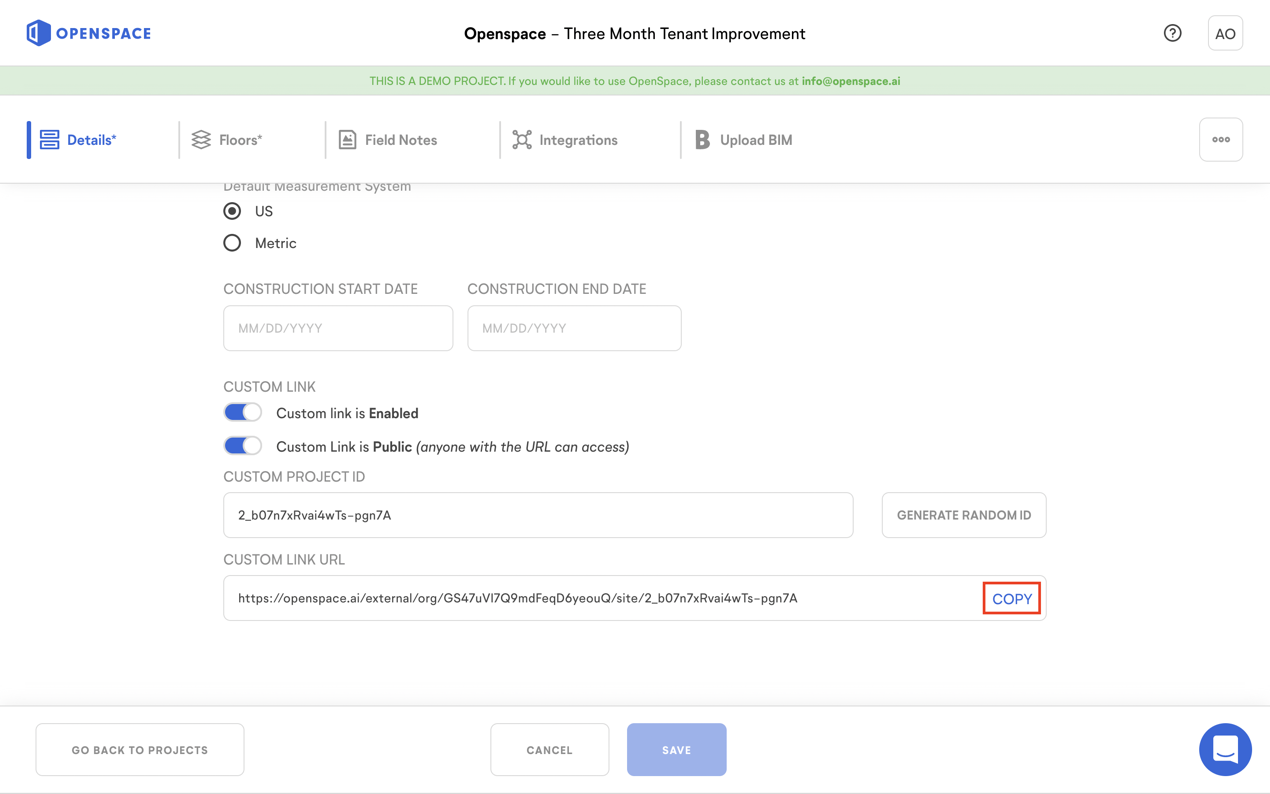Screen dimensions: 1270x794
Task: Copy the custom link URL
Action: [x=1012, y=599]
